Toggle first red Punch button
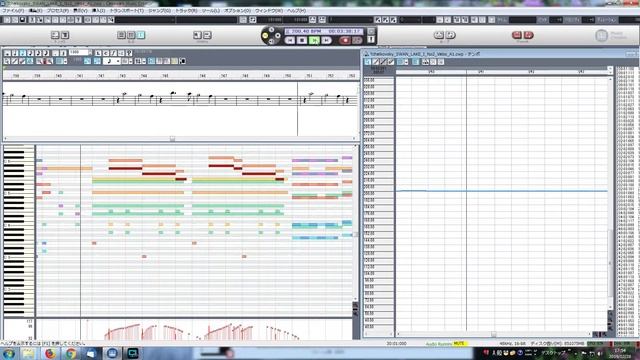This screenshot has height=360, width=640. pyautogui.click(x=517, y=35)
